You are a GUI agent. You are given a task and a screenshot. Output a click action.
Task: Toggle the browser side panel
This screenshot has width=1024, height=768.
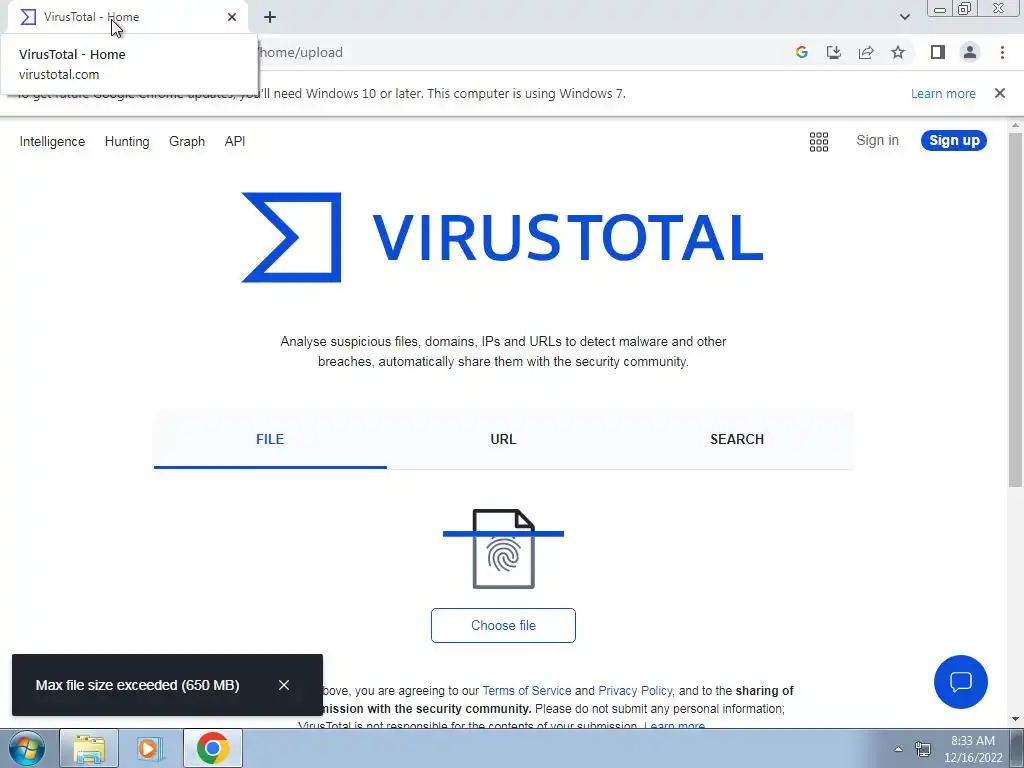(938, 52)
